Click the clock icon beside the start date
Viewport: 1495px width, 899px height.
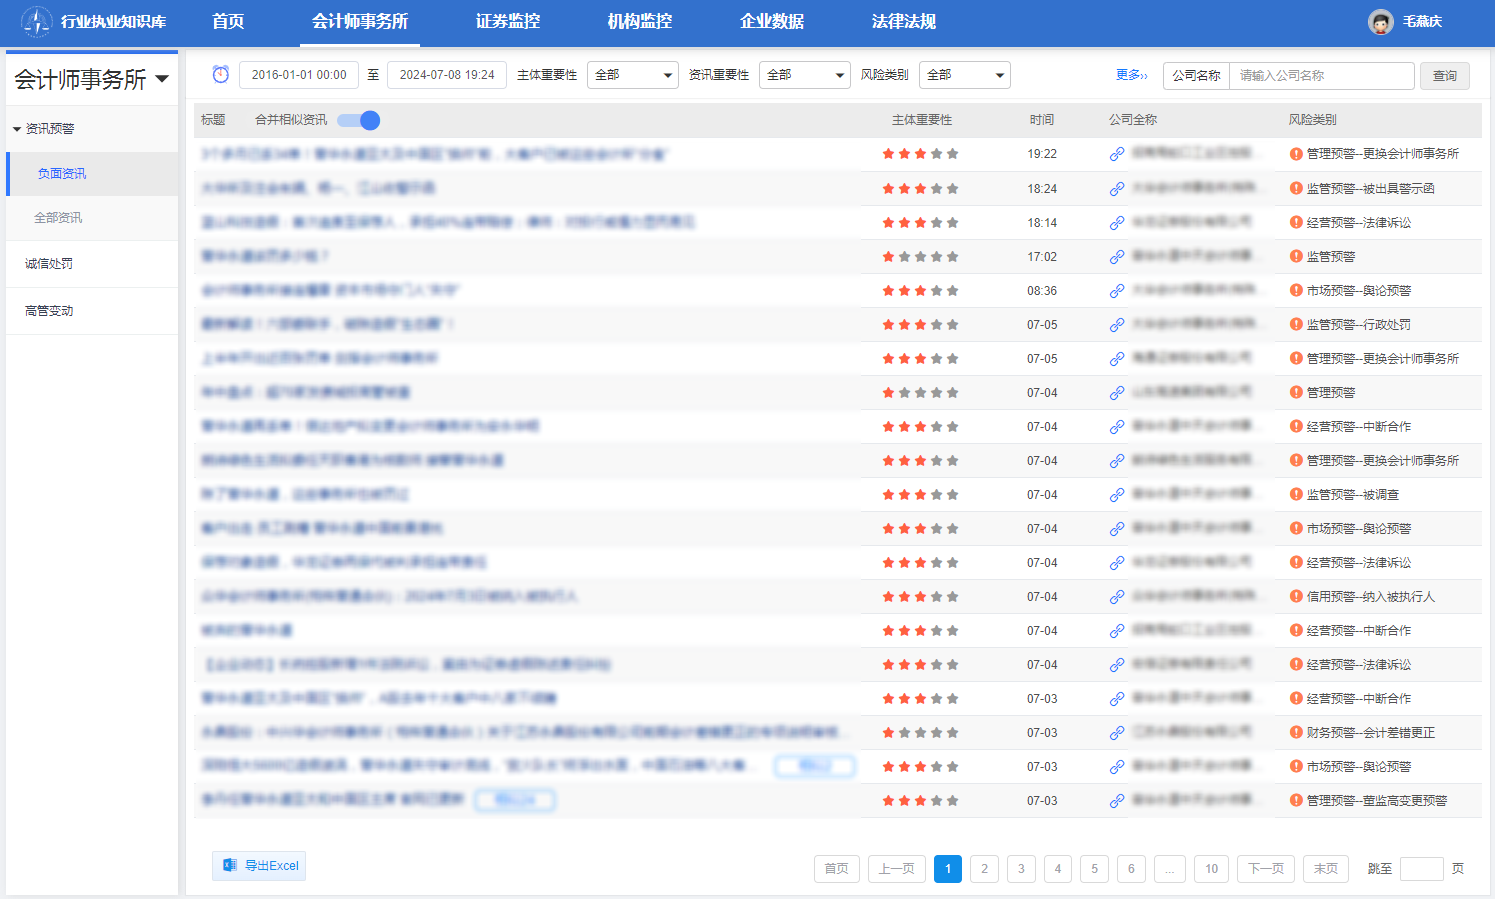tap(221, 75)
